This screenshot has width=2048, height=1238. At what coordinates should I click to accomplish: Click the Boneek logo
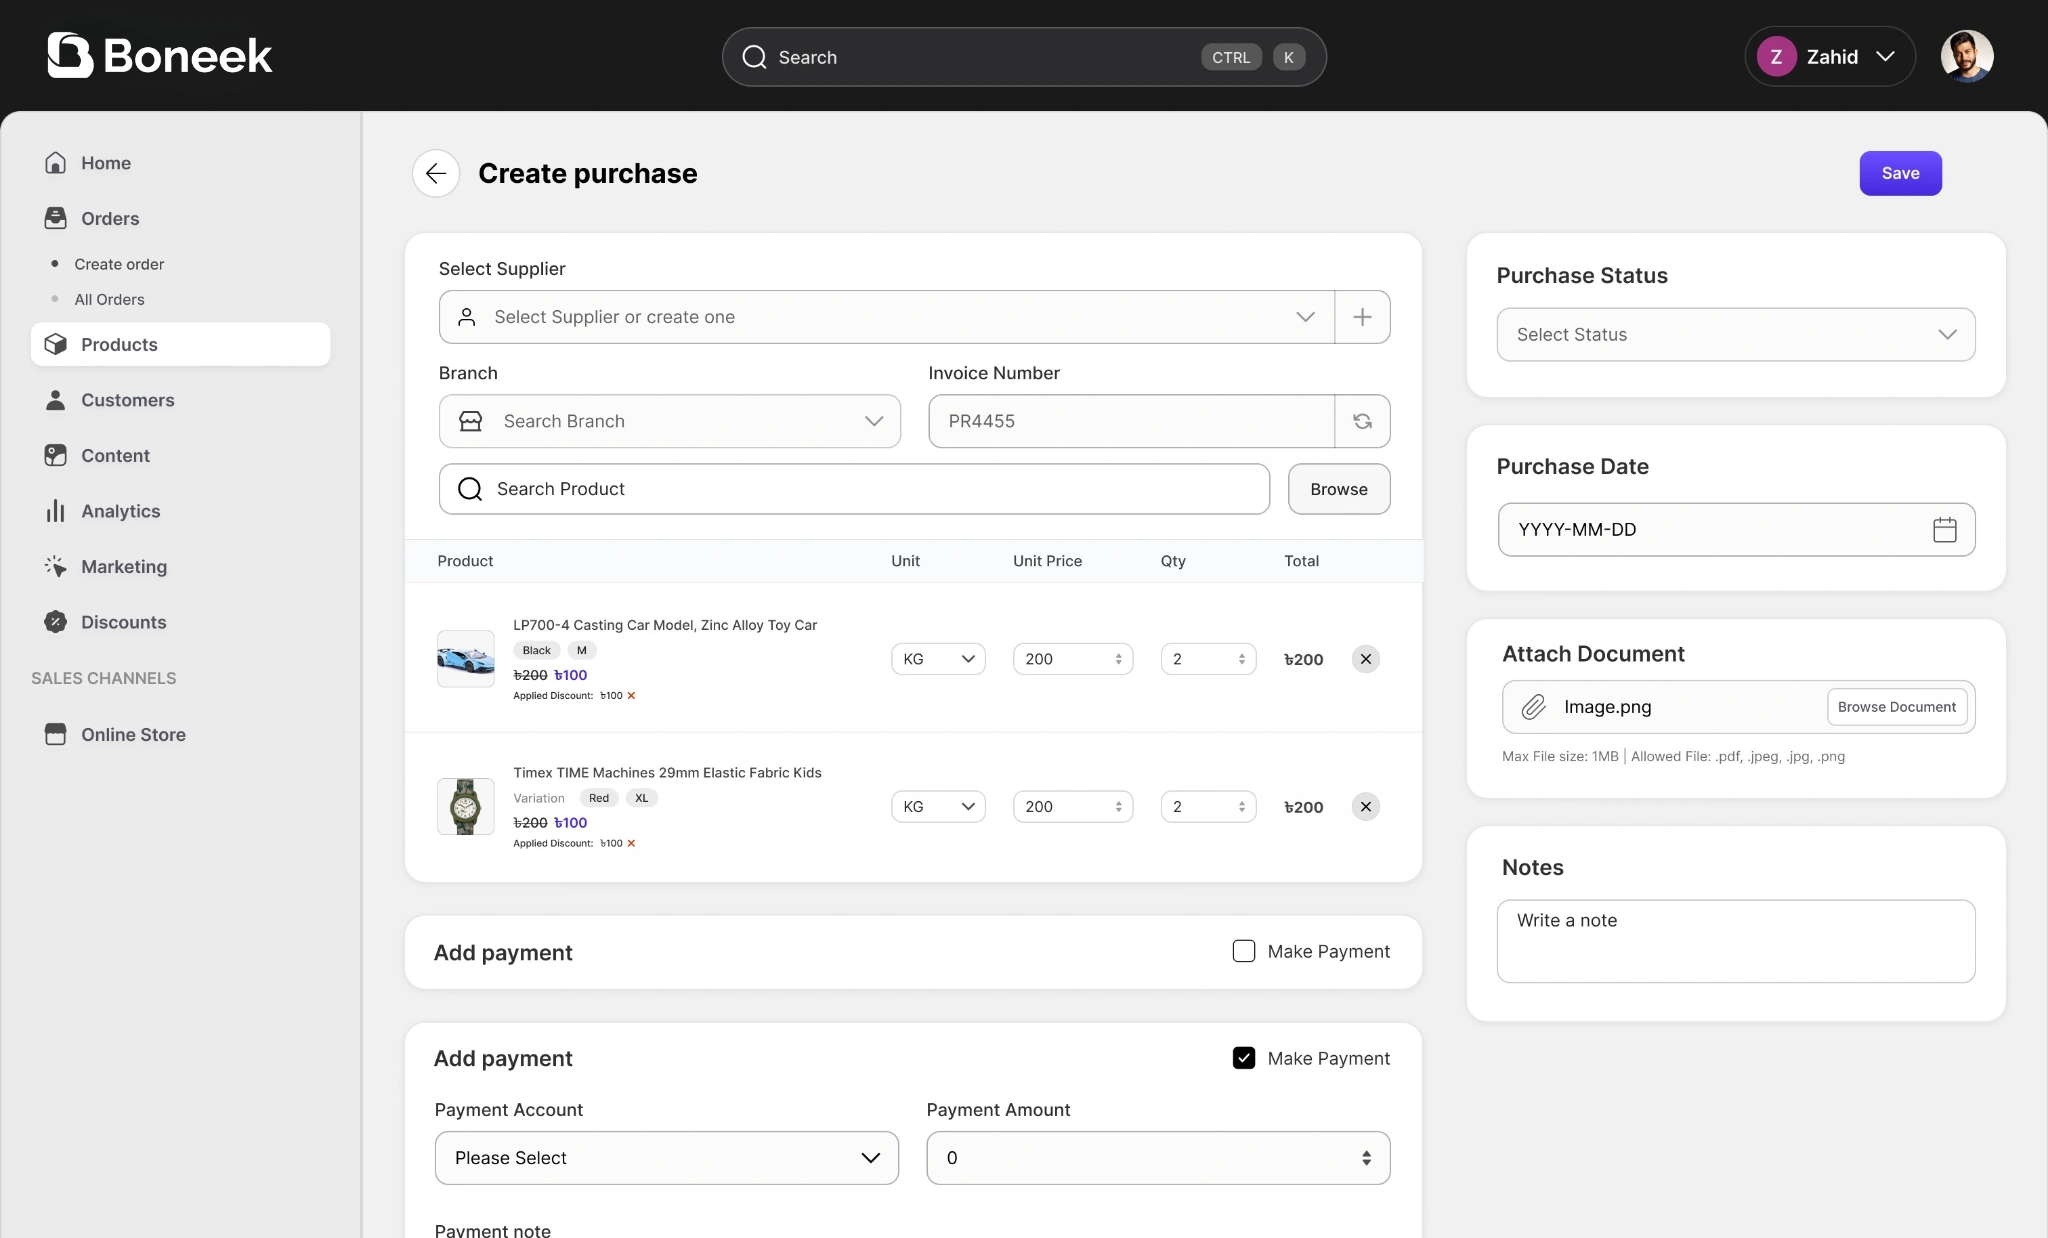point(160,56)
